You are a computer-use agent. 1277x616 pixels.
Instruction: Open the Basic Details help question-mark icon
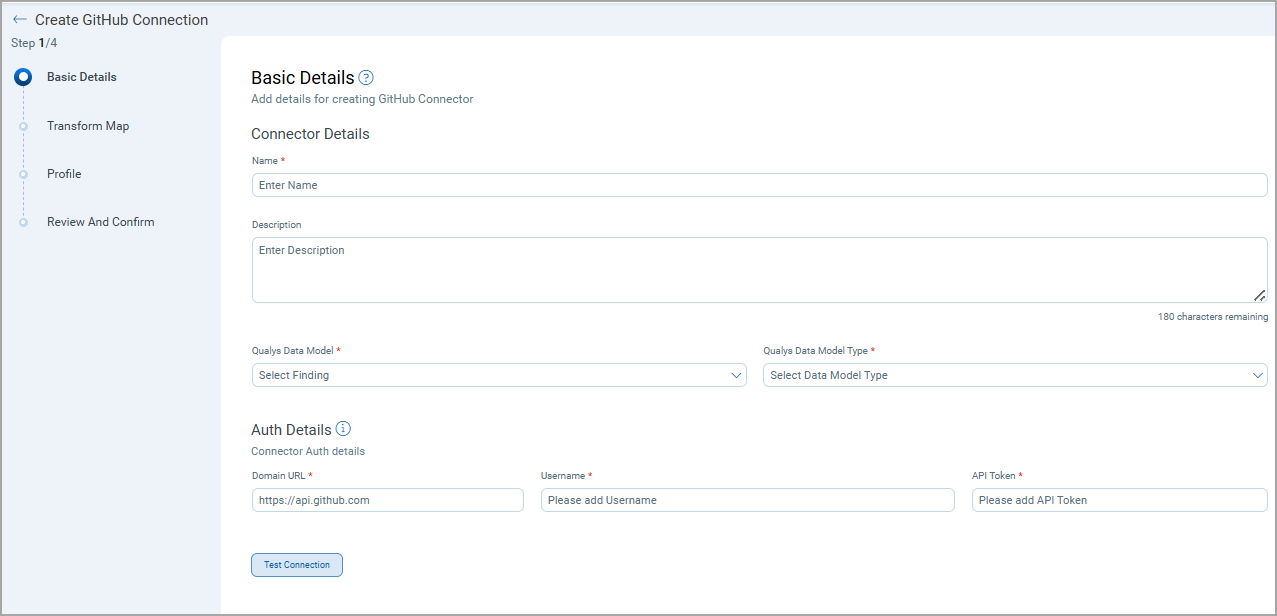click(366, 78)
